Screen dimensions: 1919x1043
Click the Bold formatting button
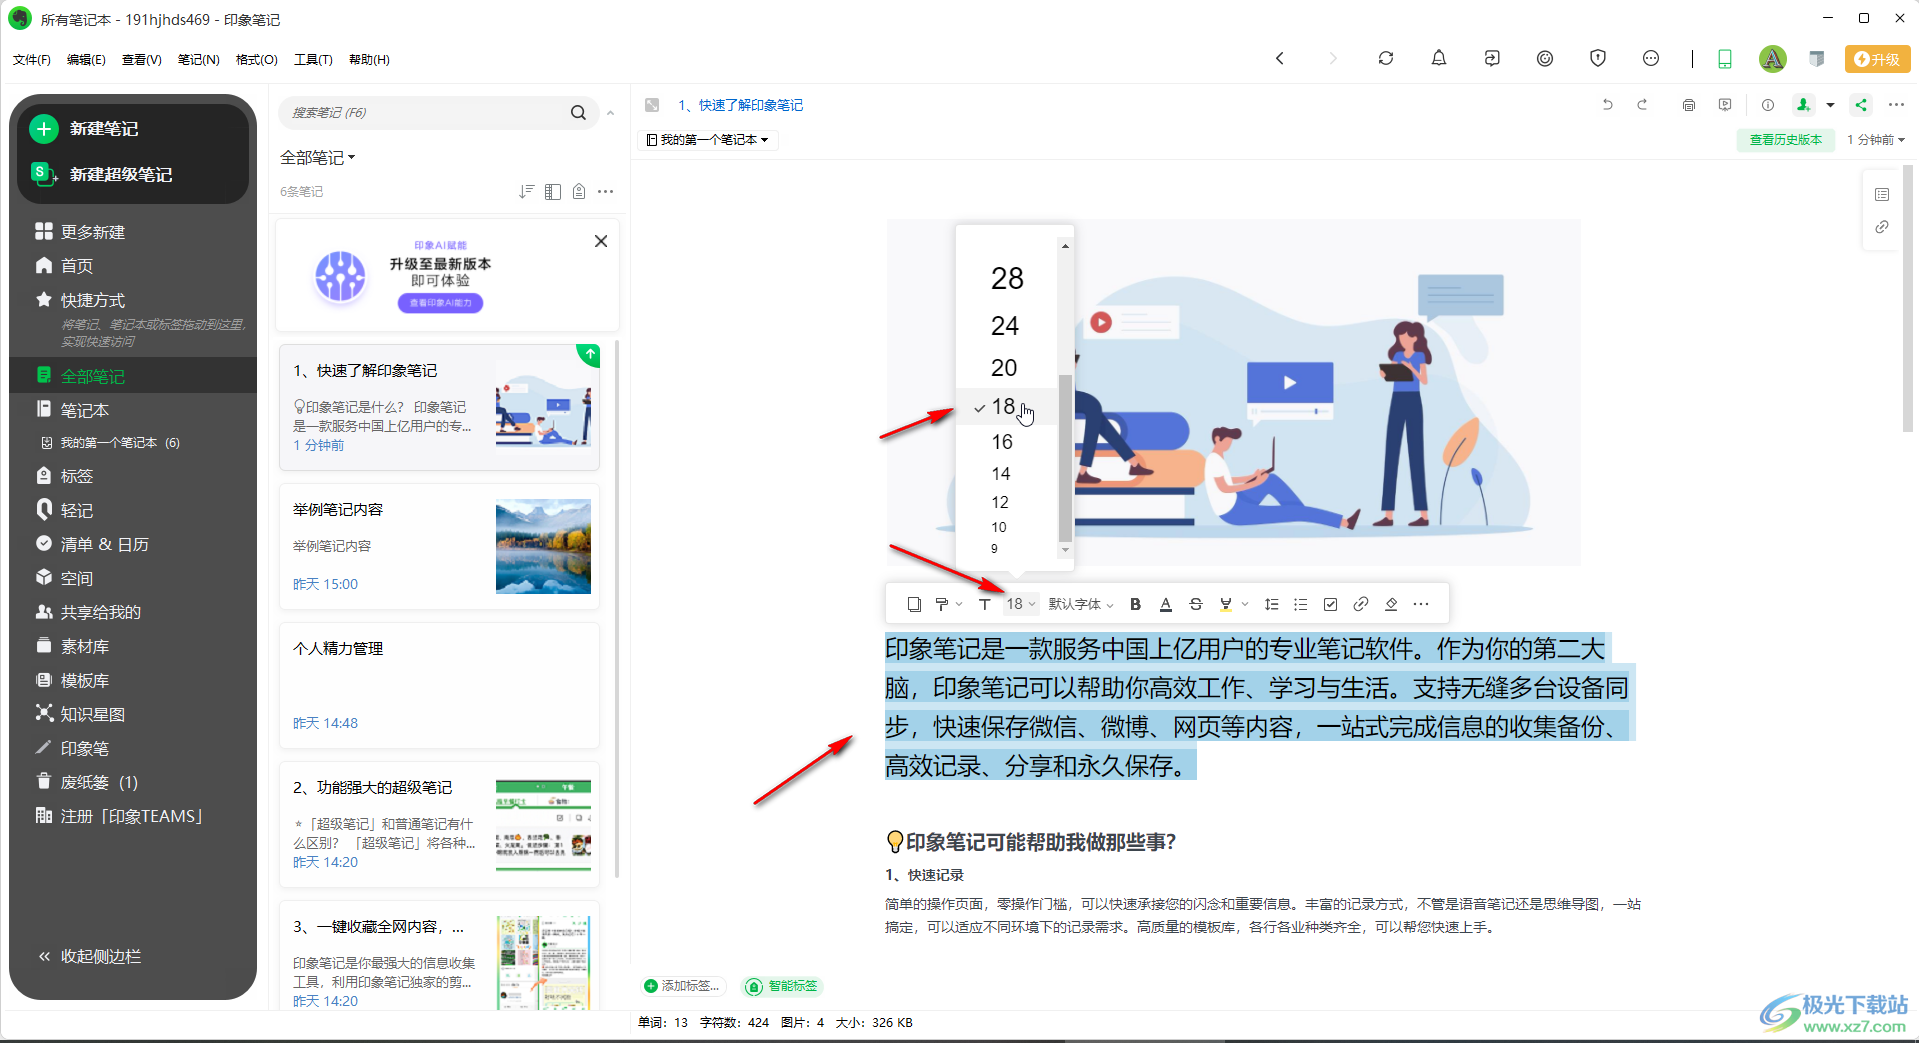1135,604
